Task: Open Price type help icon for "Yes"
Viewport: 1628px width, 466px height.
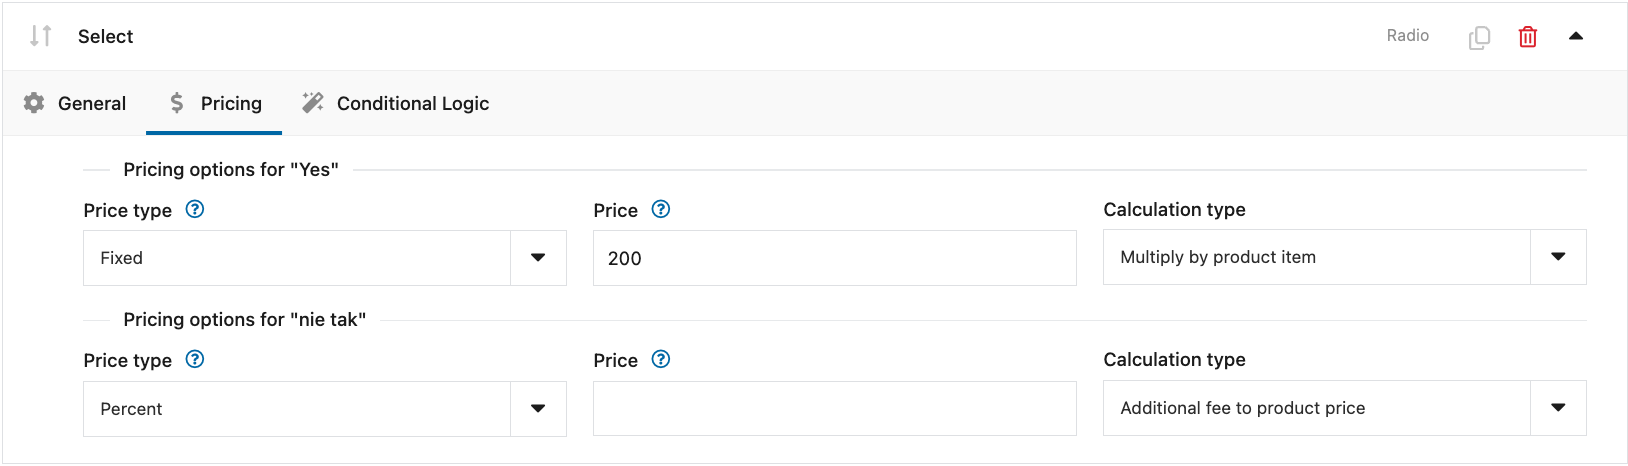Action: (x=195, y=209)
